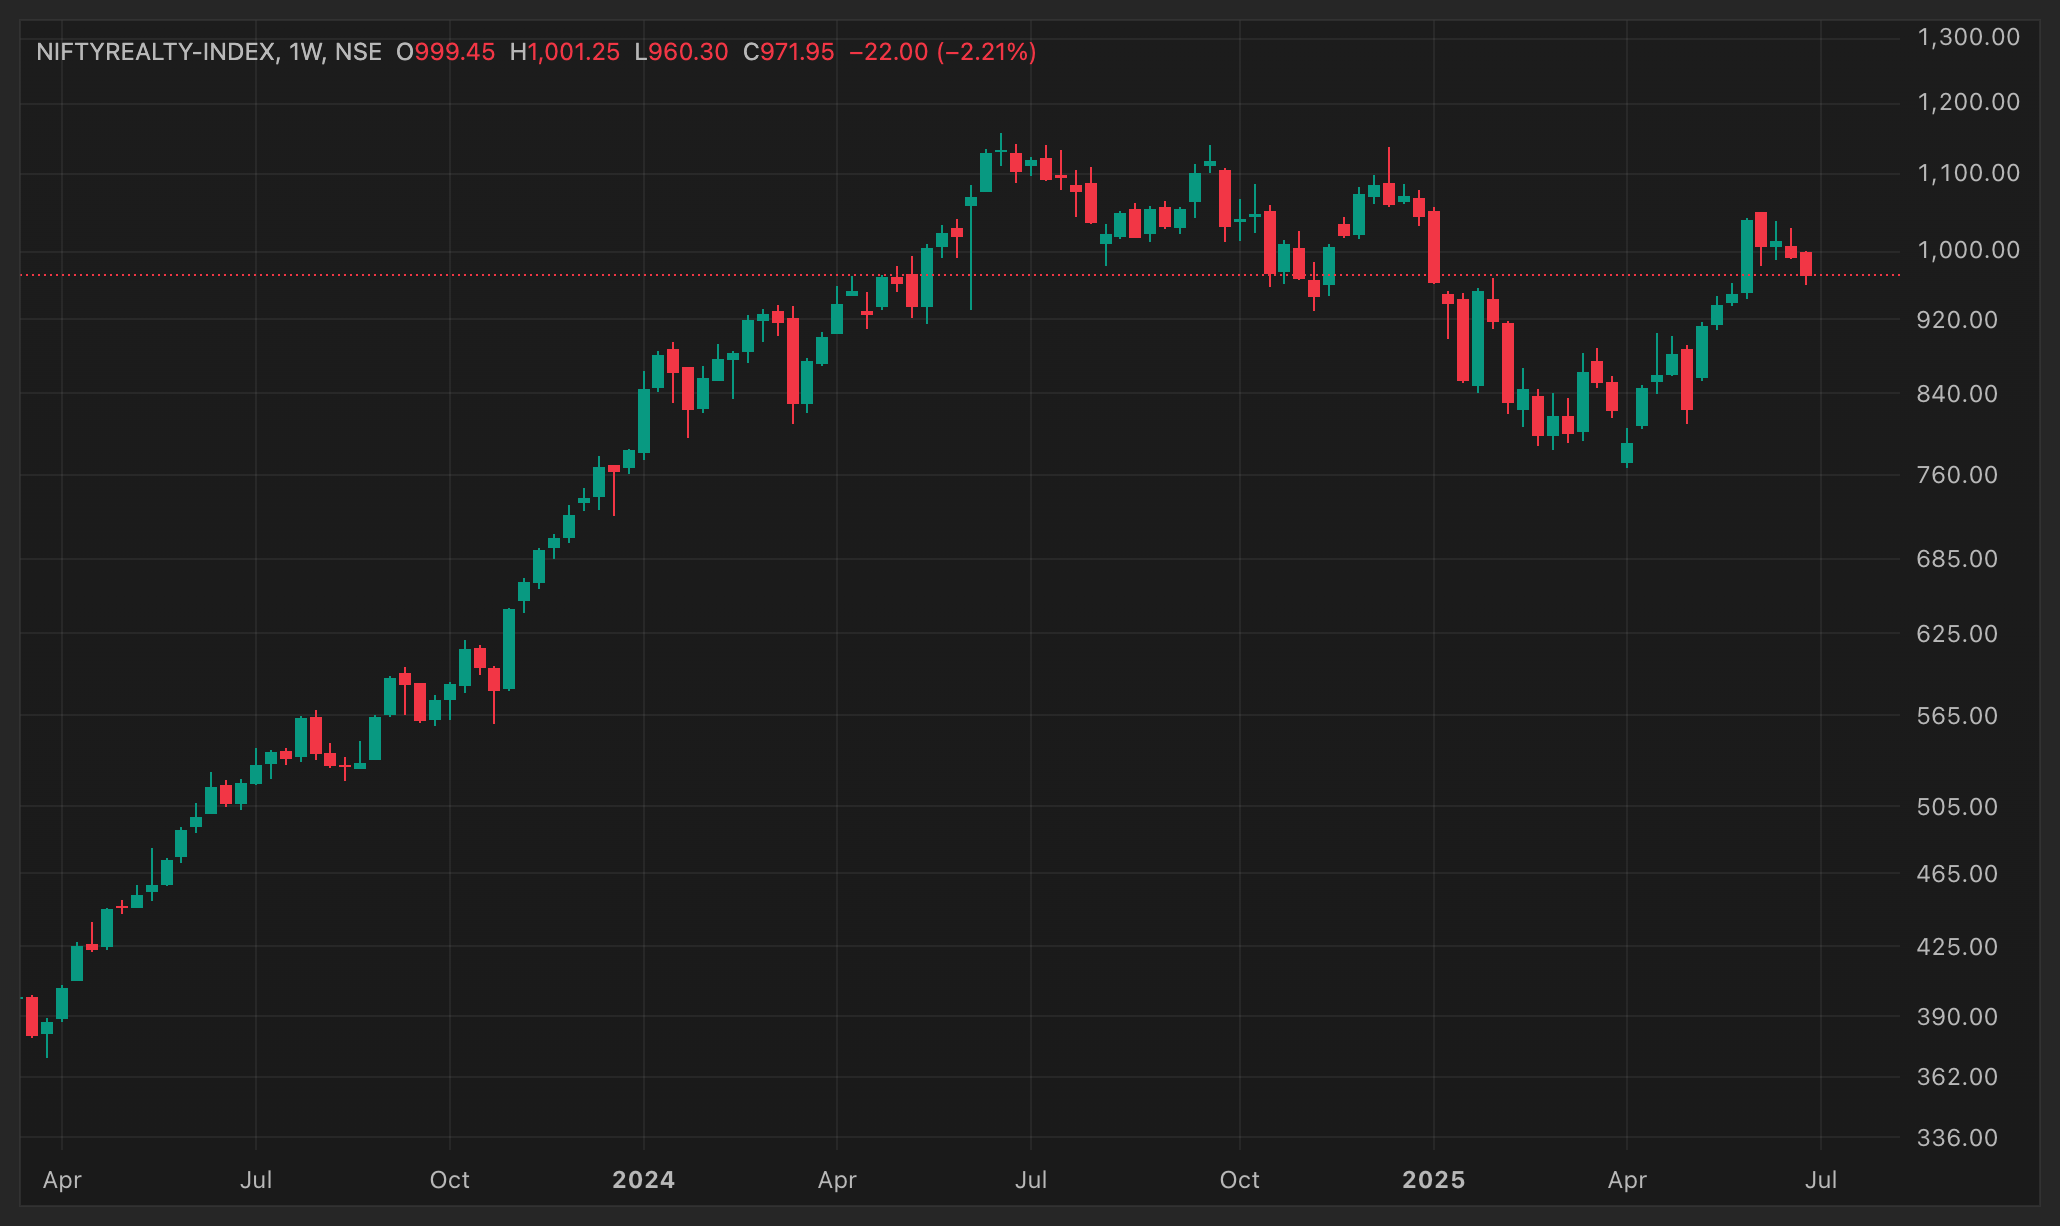Click the 390.00 price axis label
This screenshot has height=1226, width=2060.
1957,1017
